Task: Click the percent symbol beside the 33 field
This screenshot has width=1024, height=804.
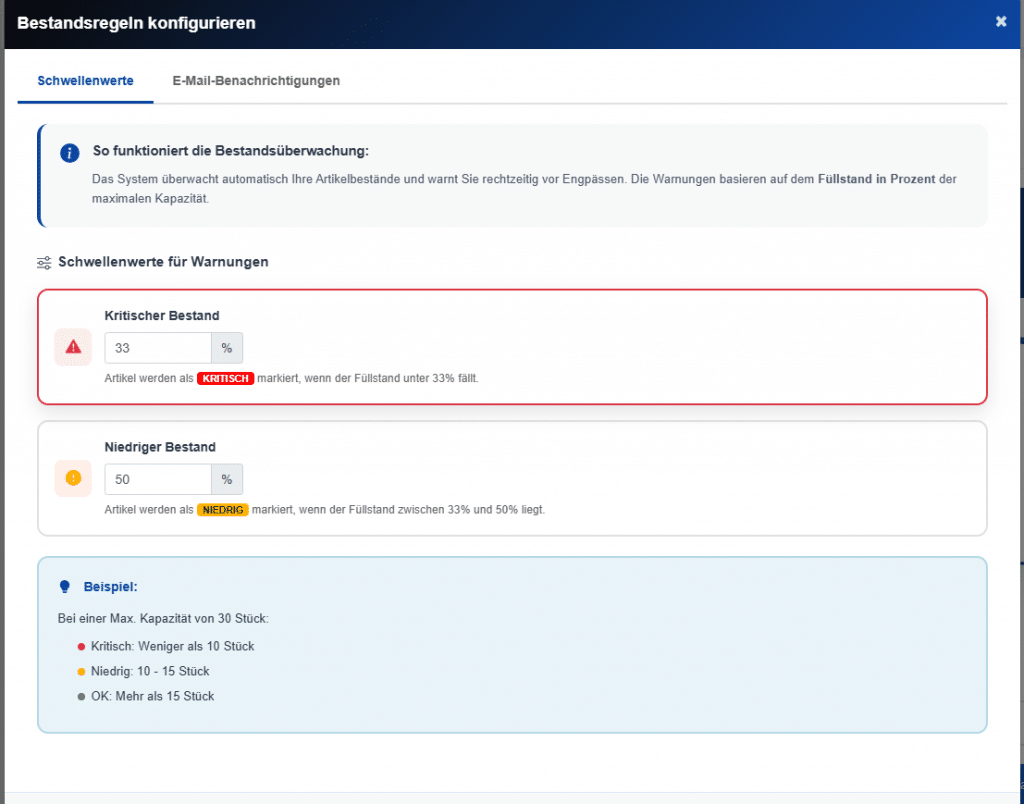Action: (227, 347)
